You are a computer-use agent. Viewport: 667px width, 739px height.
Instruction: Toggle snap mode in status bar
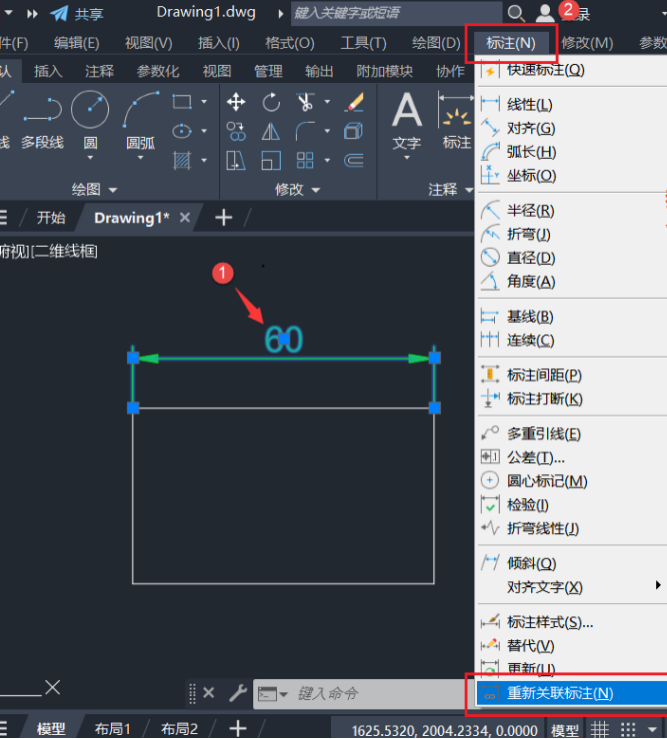(627, 729)
